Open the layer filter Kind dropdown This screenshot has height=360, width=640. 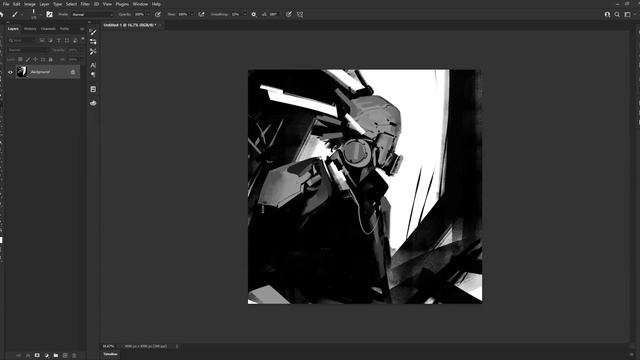pos(22,40)
